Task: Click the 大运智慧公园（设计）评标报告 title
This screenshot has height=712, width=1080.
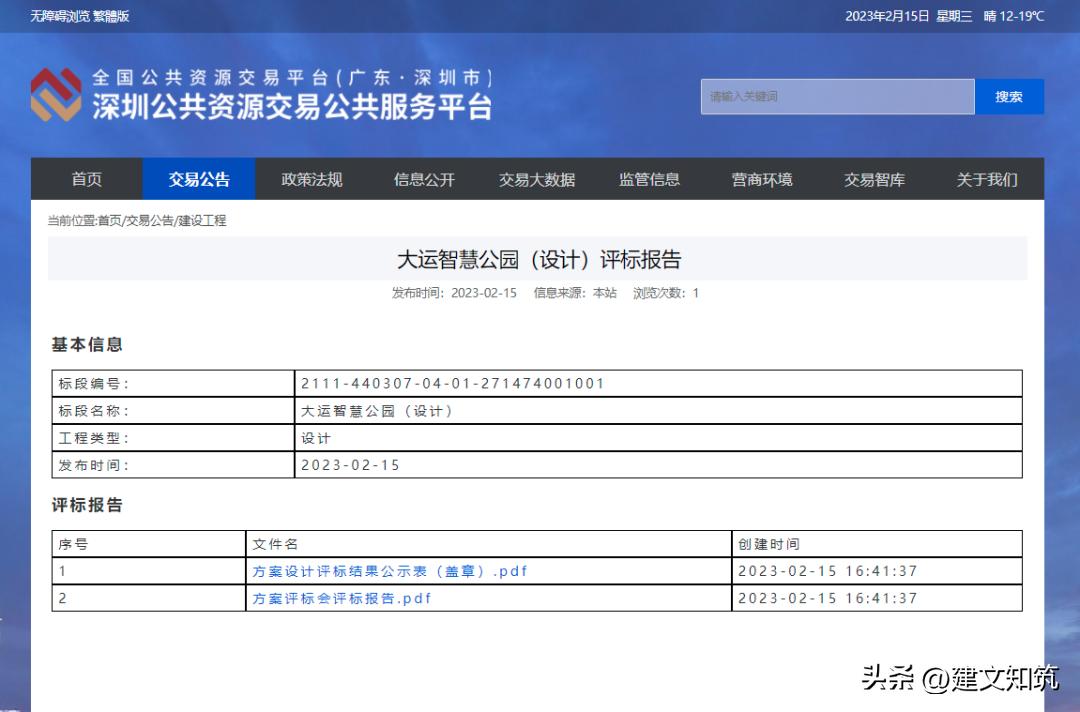Action: pyautogui.click(x=539, y=258)
